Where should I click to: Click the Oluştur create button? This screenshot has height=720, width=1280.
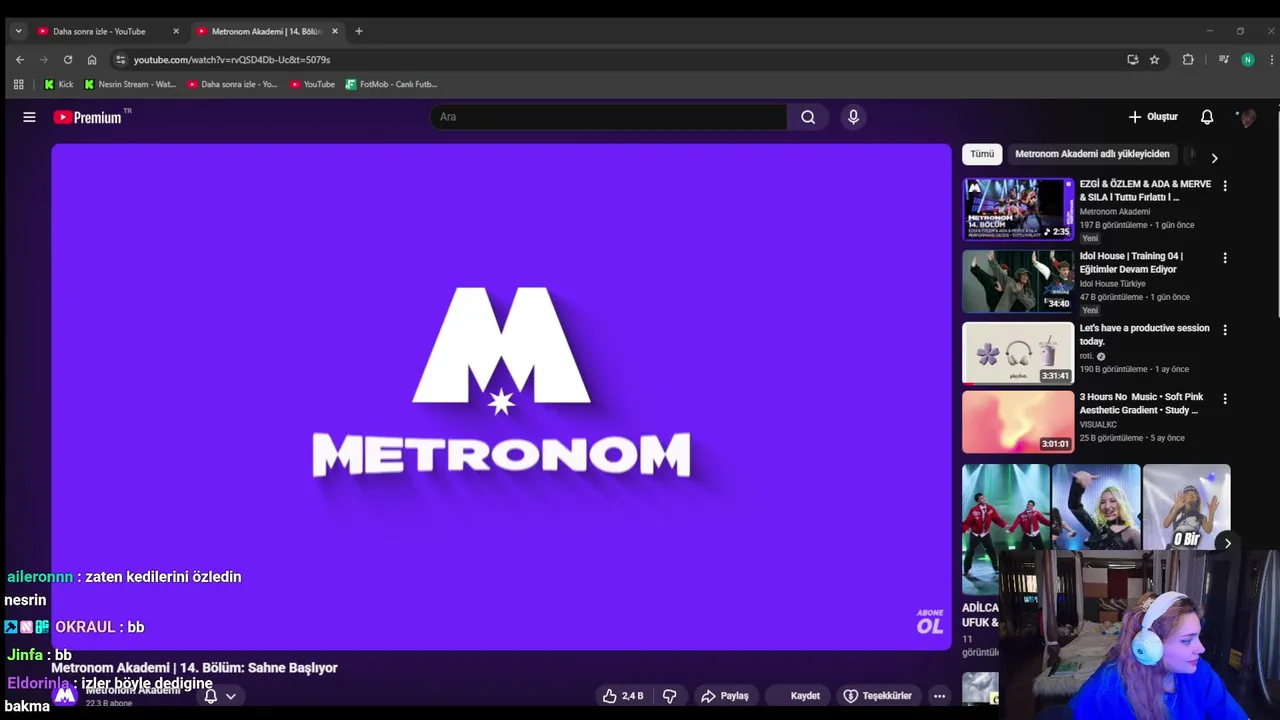[1153, 117]
